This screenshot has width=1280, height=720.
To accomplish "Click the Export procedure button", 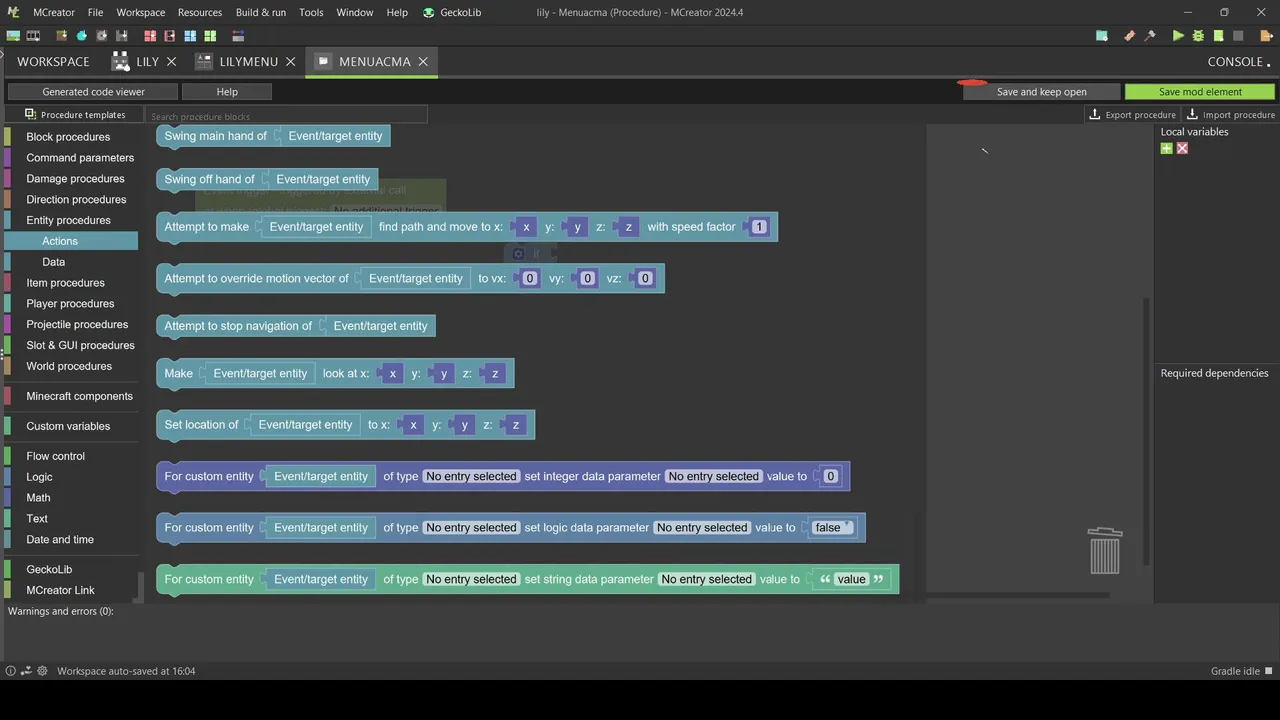I will [1132, 115].
